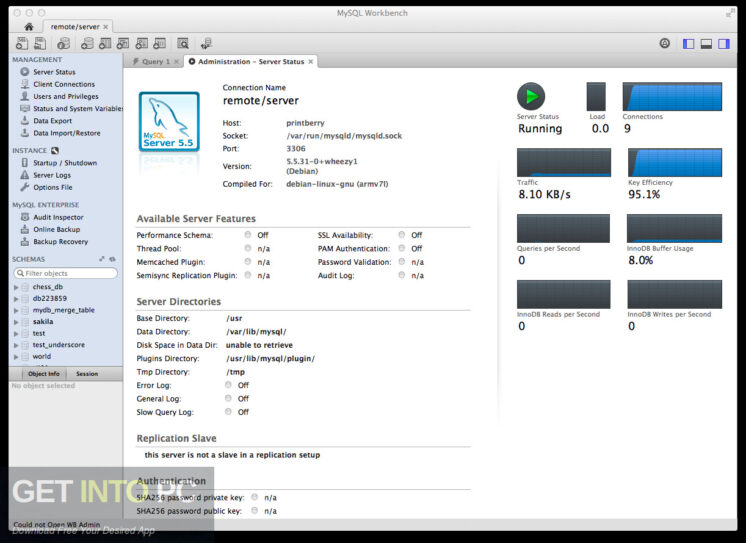
Task: Close the remote/server connection tab
Action: 106,27
